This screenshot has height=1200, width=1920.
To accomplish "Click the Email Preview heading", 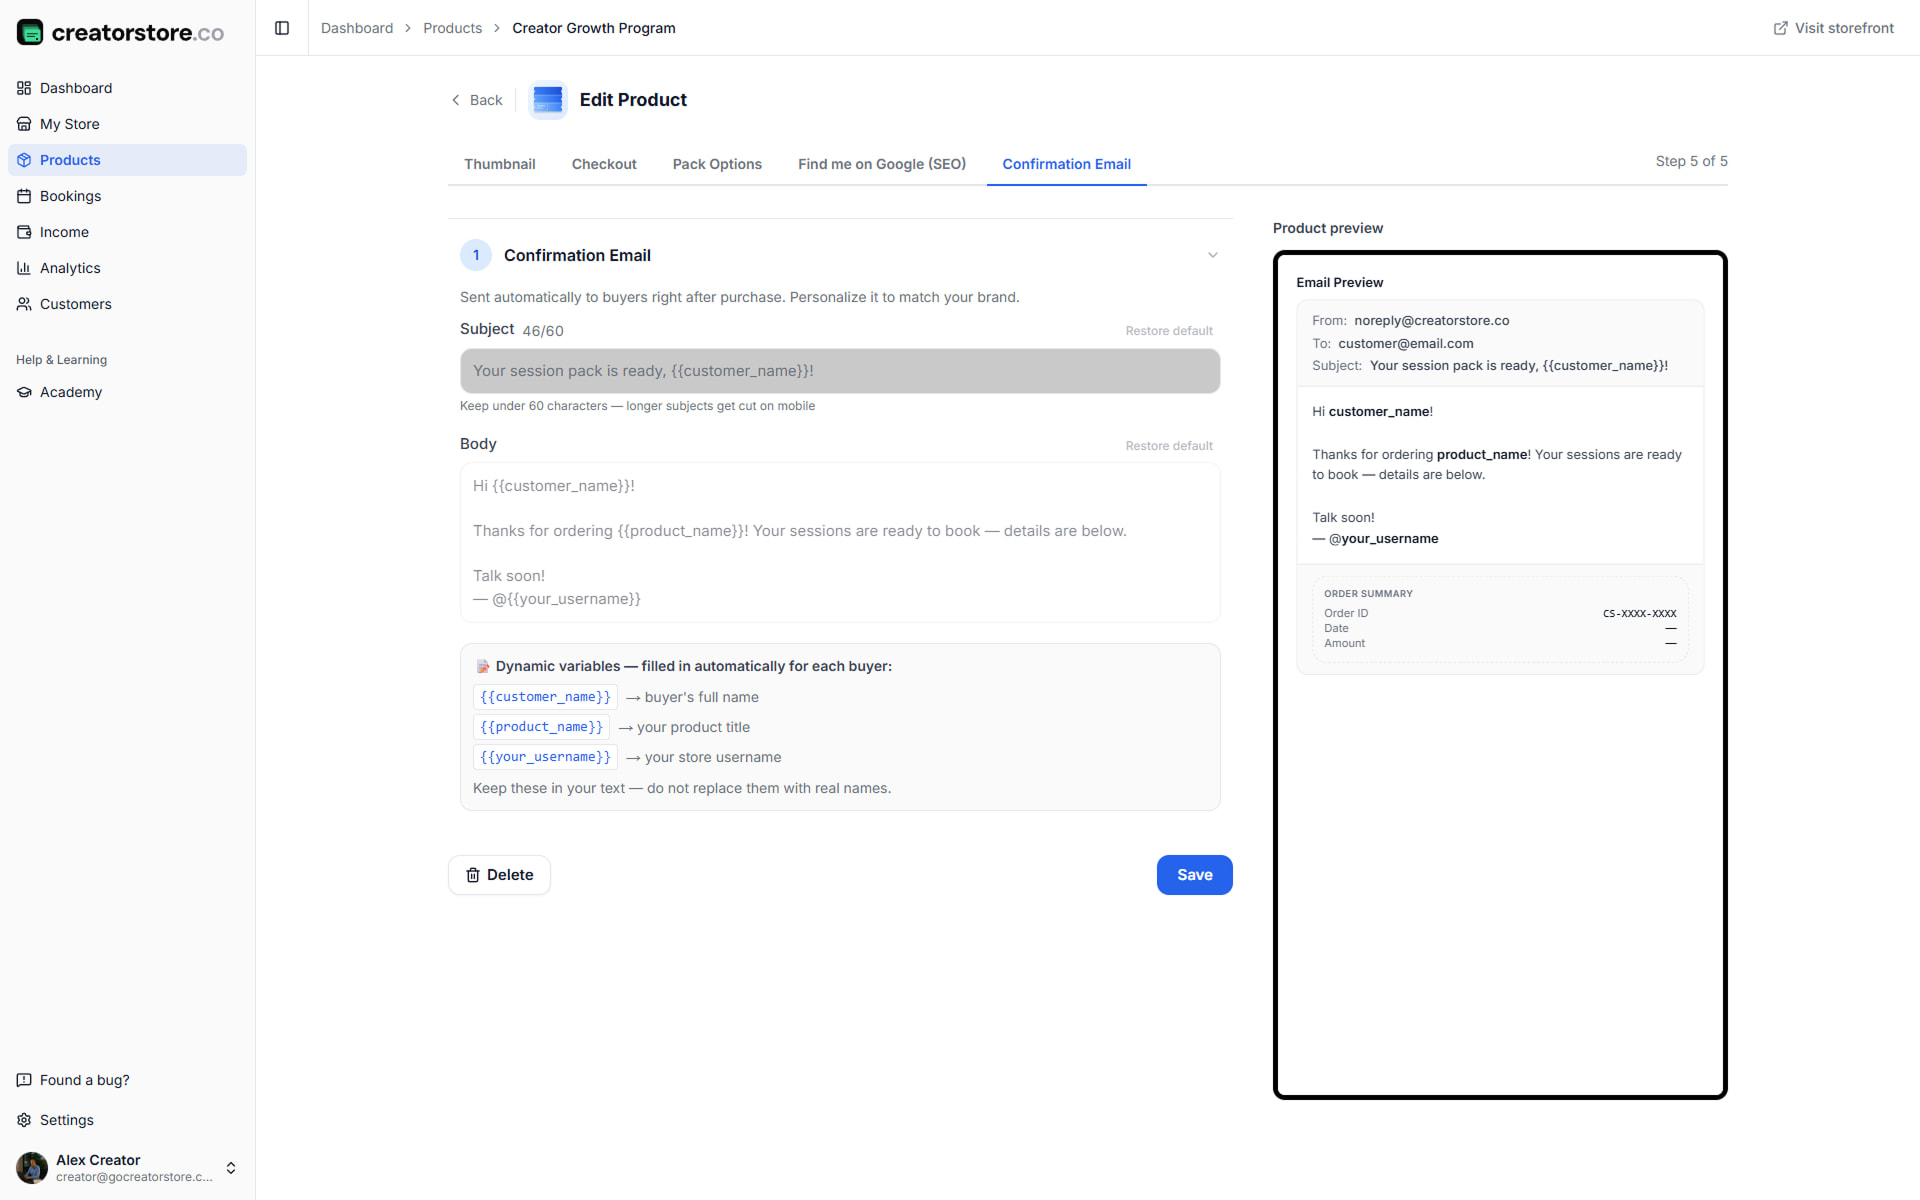I will coord(1340,283).
